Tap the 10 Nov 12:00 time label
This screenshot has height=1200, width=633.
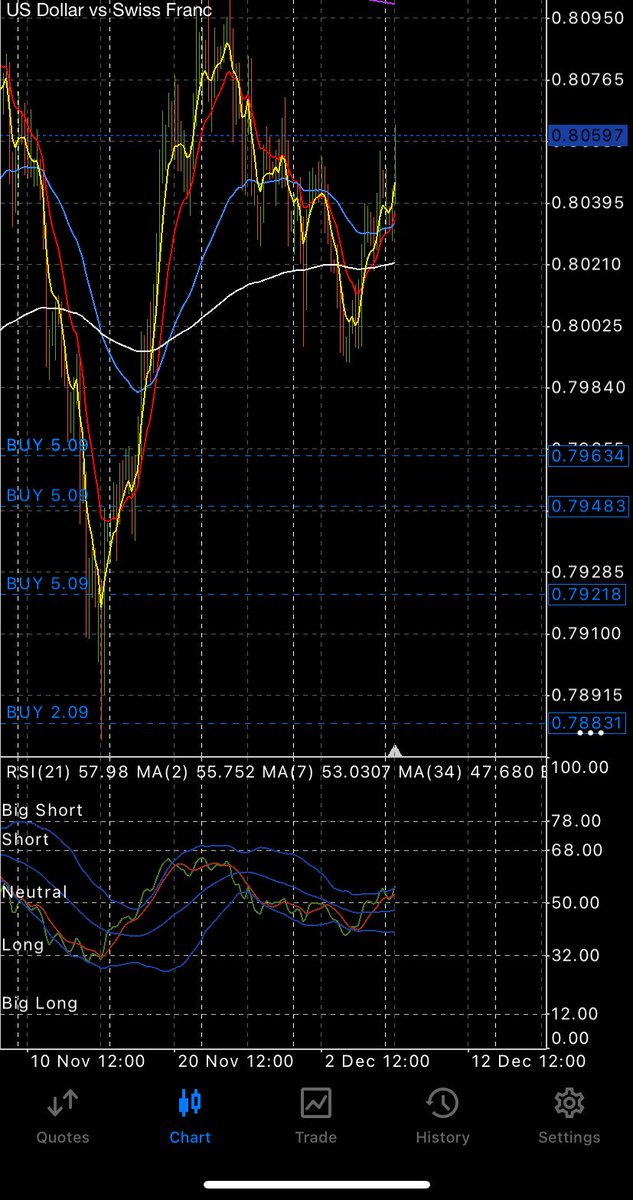click(88, 1061)
